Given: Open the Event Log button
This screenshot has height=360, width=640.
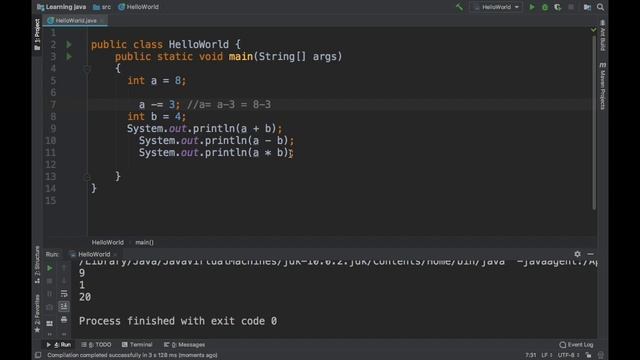Looking at the screenshot, I should tap(576, 344).
